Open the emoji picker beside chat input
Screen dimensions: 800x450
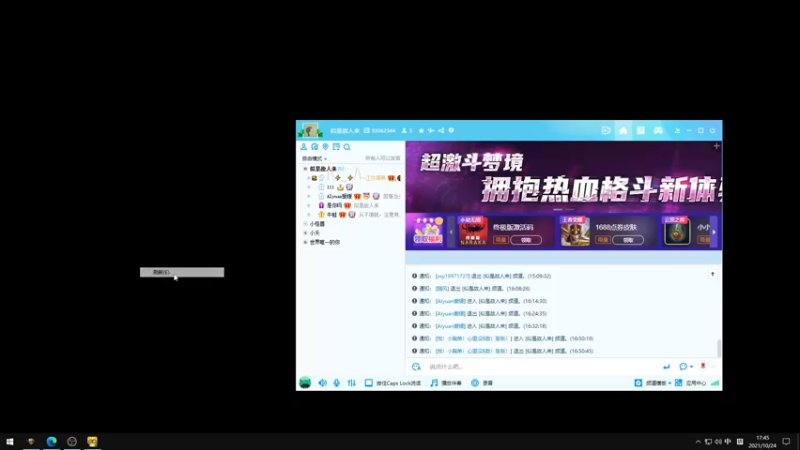pyautogui.click(x=416, y=366)
